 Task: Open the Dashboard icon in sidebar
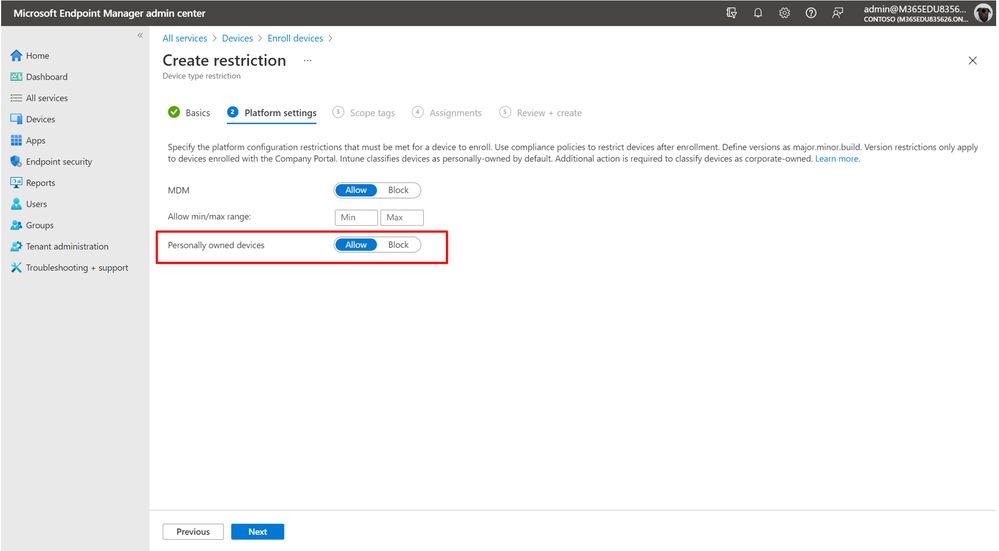tap(17, 76)
